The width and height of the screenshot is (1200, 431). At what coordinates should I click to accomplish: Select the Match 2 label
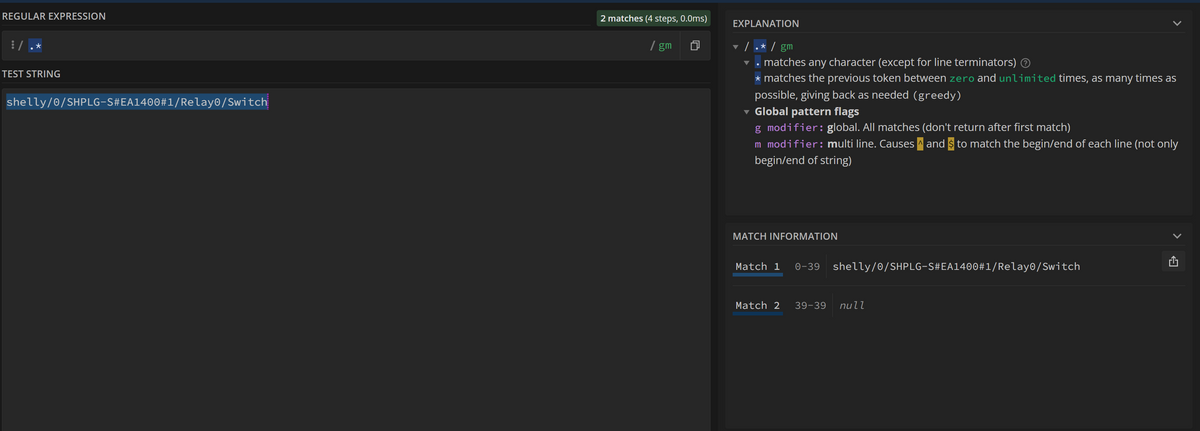coord(757,306)
